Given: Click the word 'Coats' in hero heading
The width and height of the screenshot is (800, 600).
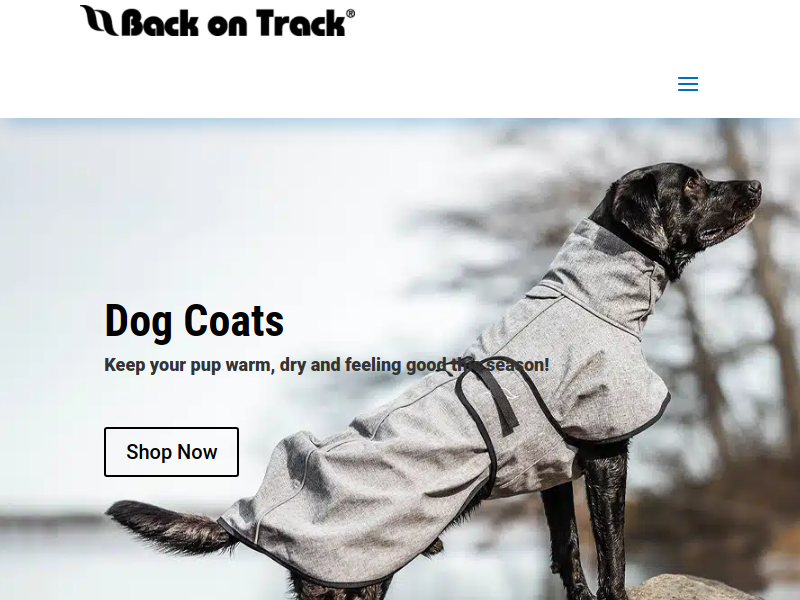Looking at the screenshot, I should coord(234,321).
